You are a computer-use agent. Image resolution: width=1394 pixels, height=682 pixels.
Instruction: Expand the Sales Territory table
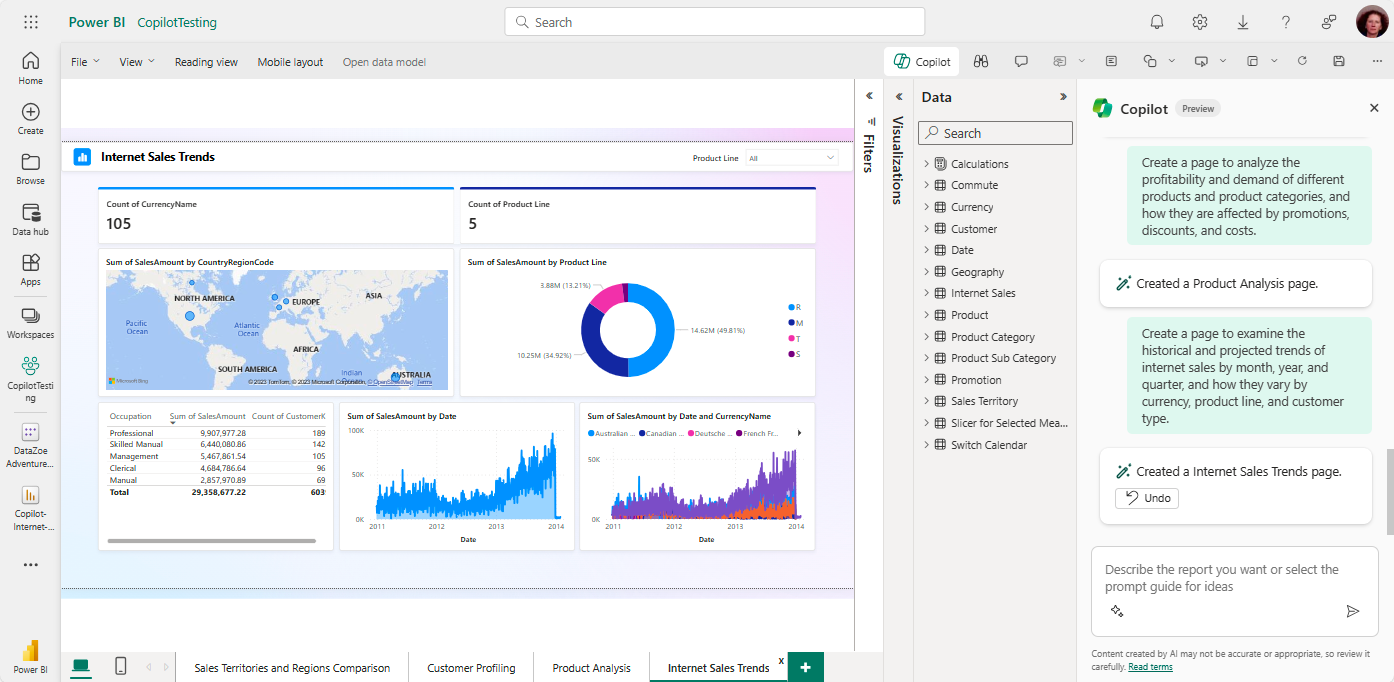(x=926, y=401)
